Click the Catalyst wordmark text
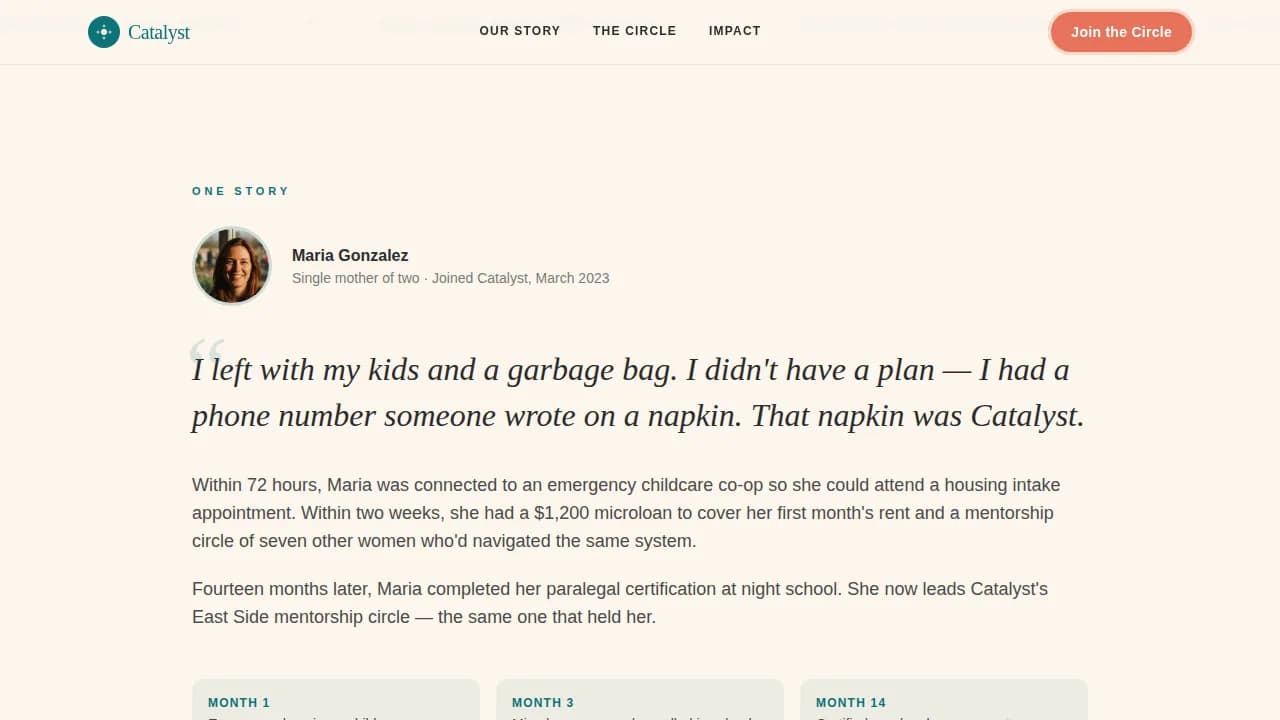The width and height of the screenshot is (1280, 720). pyautogui.click(x=159, y=32)
